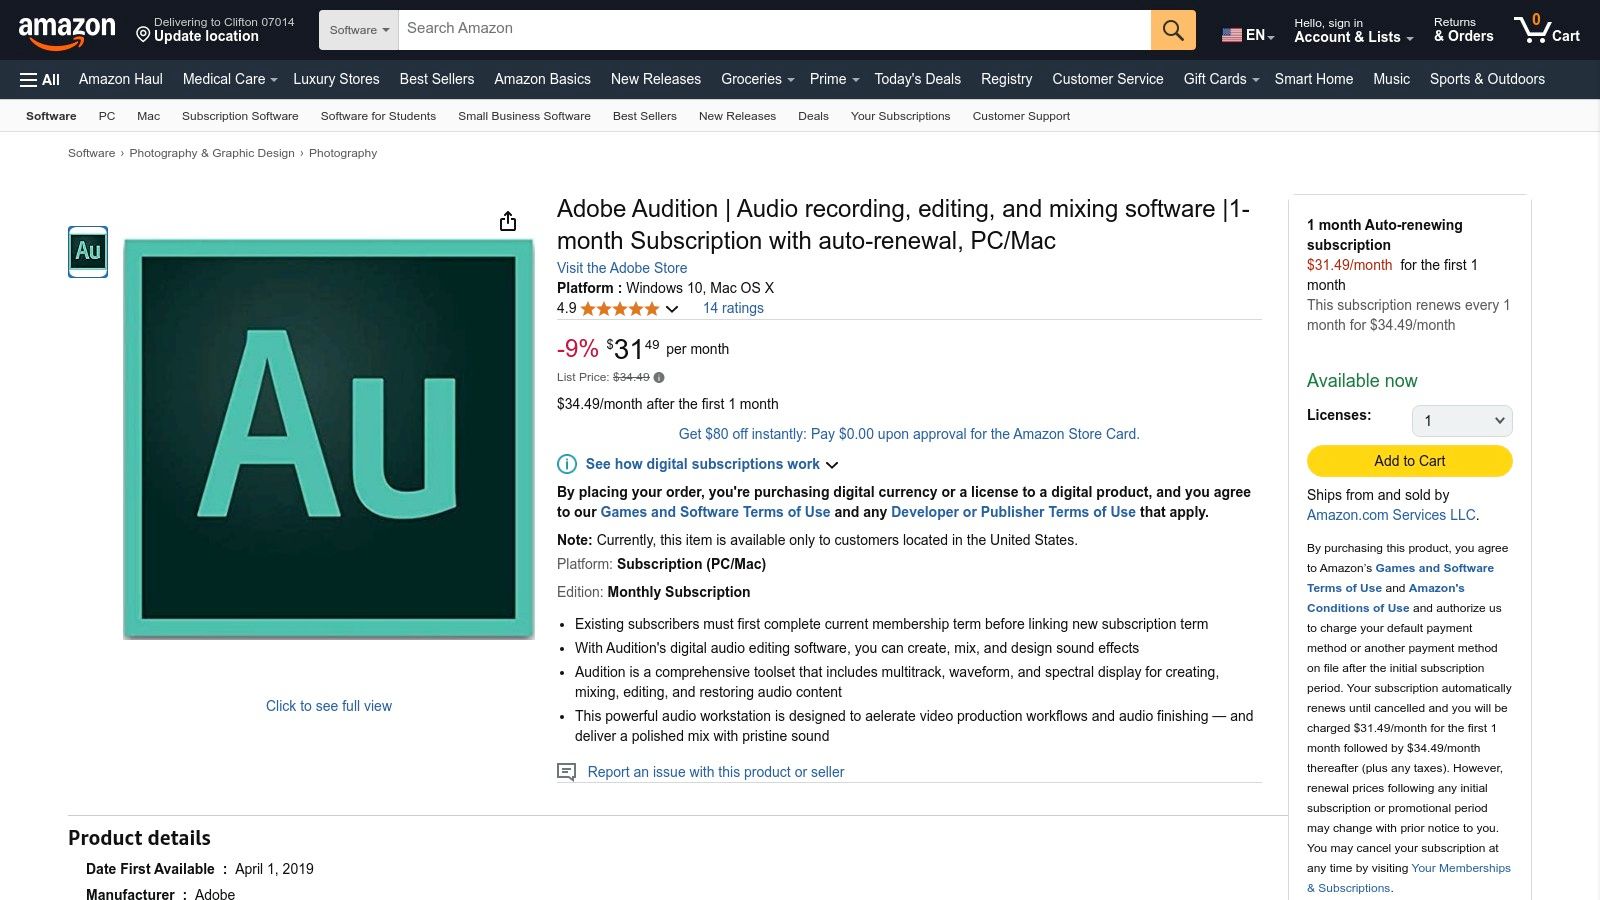Visit the Adobe Store link
This screenshot has height=900, width=1600.
tap(622, 268)
